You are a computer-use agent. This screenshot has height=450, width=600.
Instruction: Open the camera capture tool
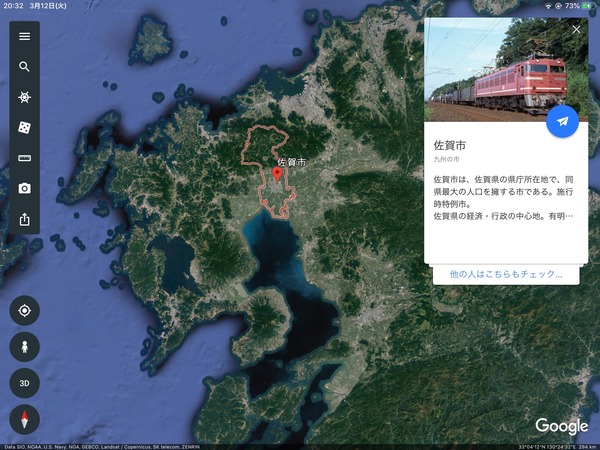[x=24, y=188]
